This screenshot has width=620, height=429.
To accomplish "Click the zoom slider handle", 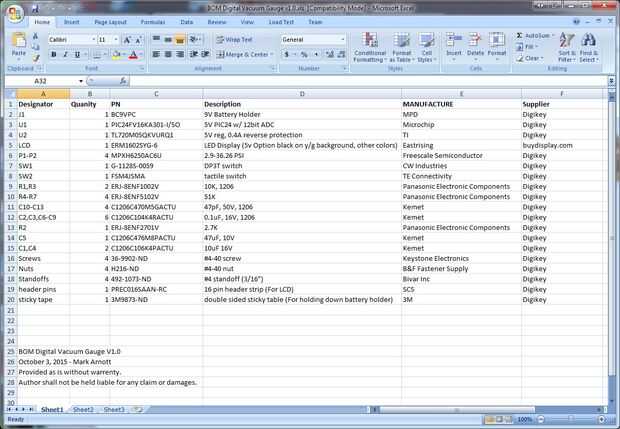I will [x=571, y=420].
